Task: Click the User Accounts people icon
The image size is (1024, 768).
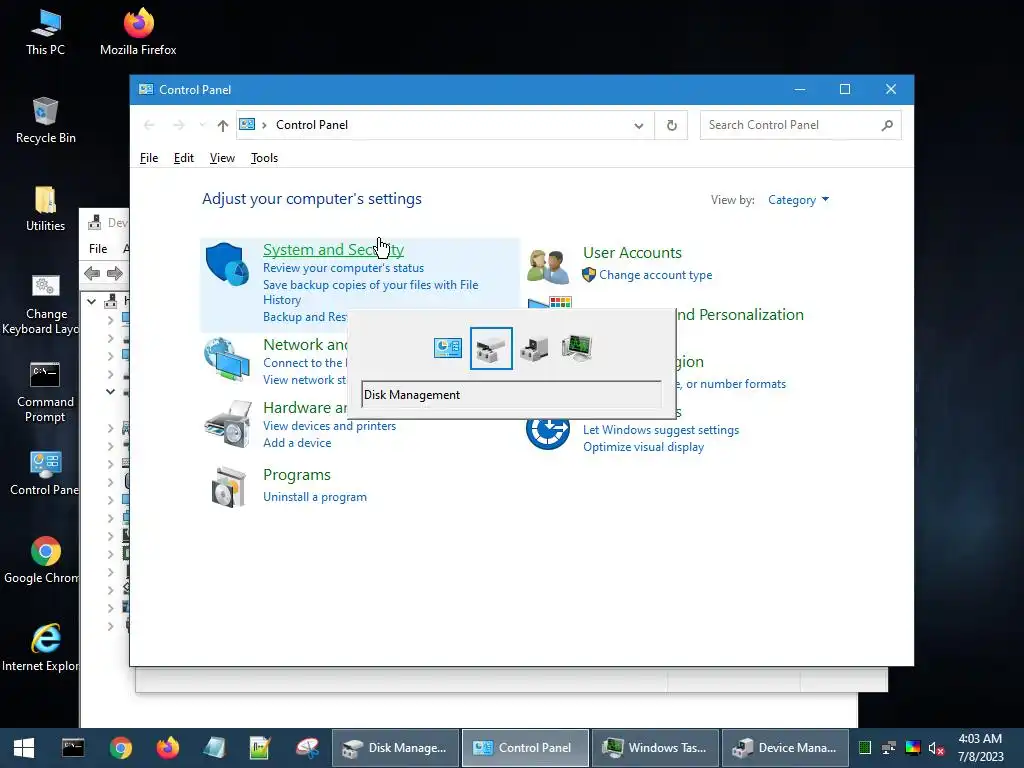Action: coord(548,266)
